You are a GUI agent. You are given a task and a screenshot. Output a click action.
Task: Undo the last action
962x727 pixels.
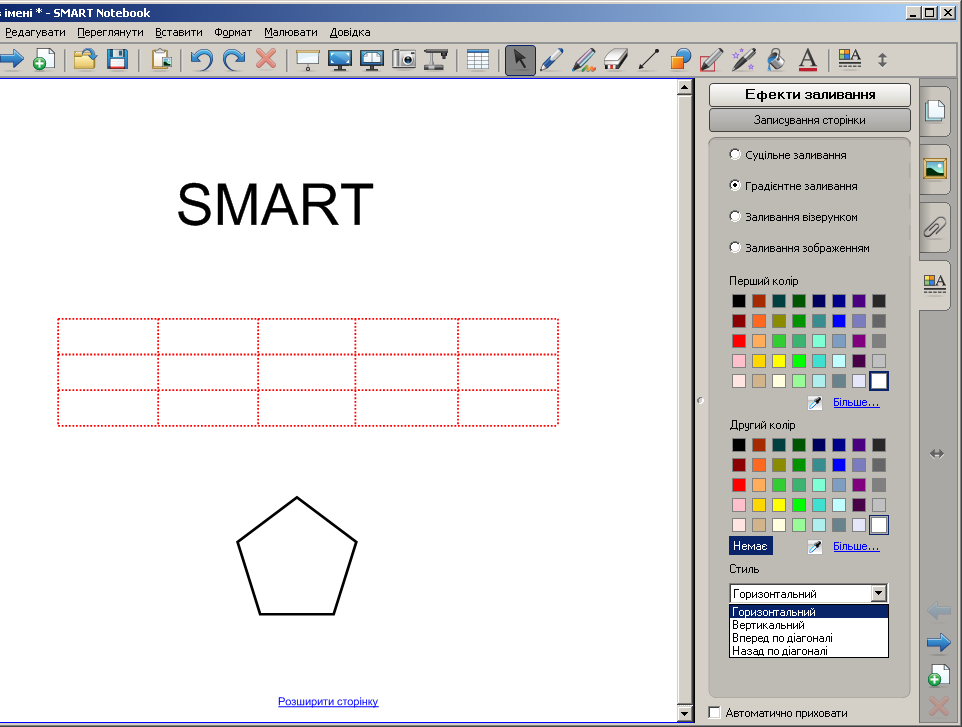201,60
